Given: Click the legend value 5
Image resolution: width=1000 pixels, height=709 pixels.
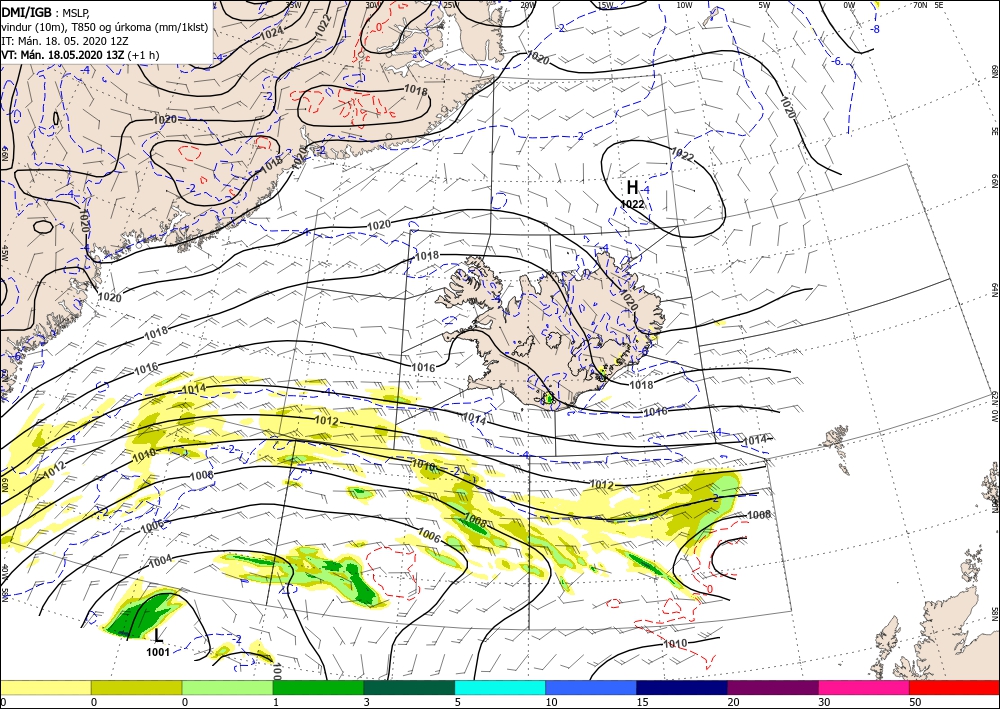Looking at the screenshot, I should click(x=458, y=702).
